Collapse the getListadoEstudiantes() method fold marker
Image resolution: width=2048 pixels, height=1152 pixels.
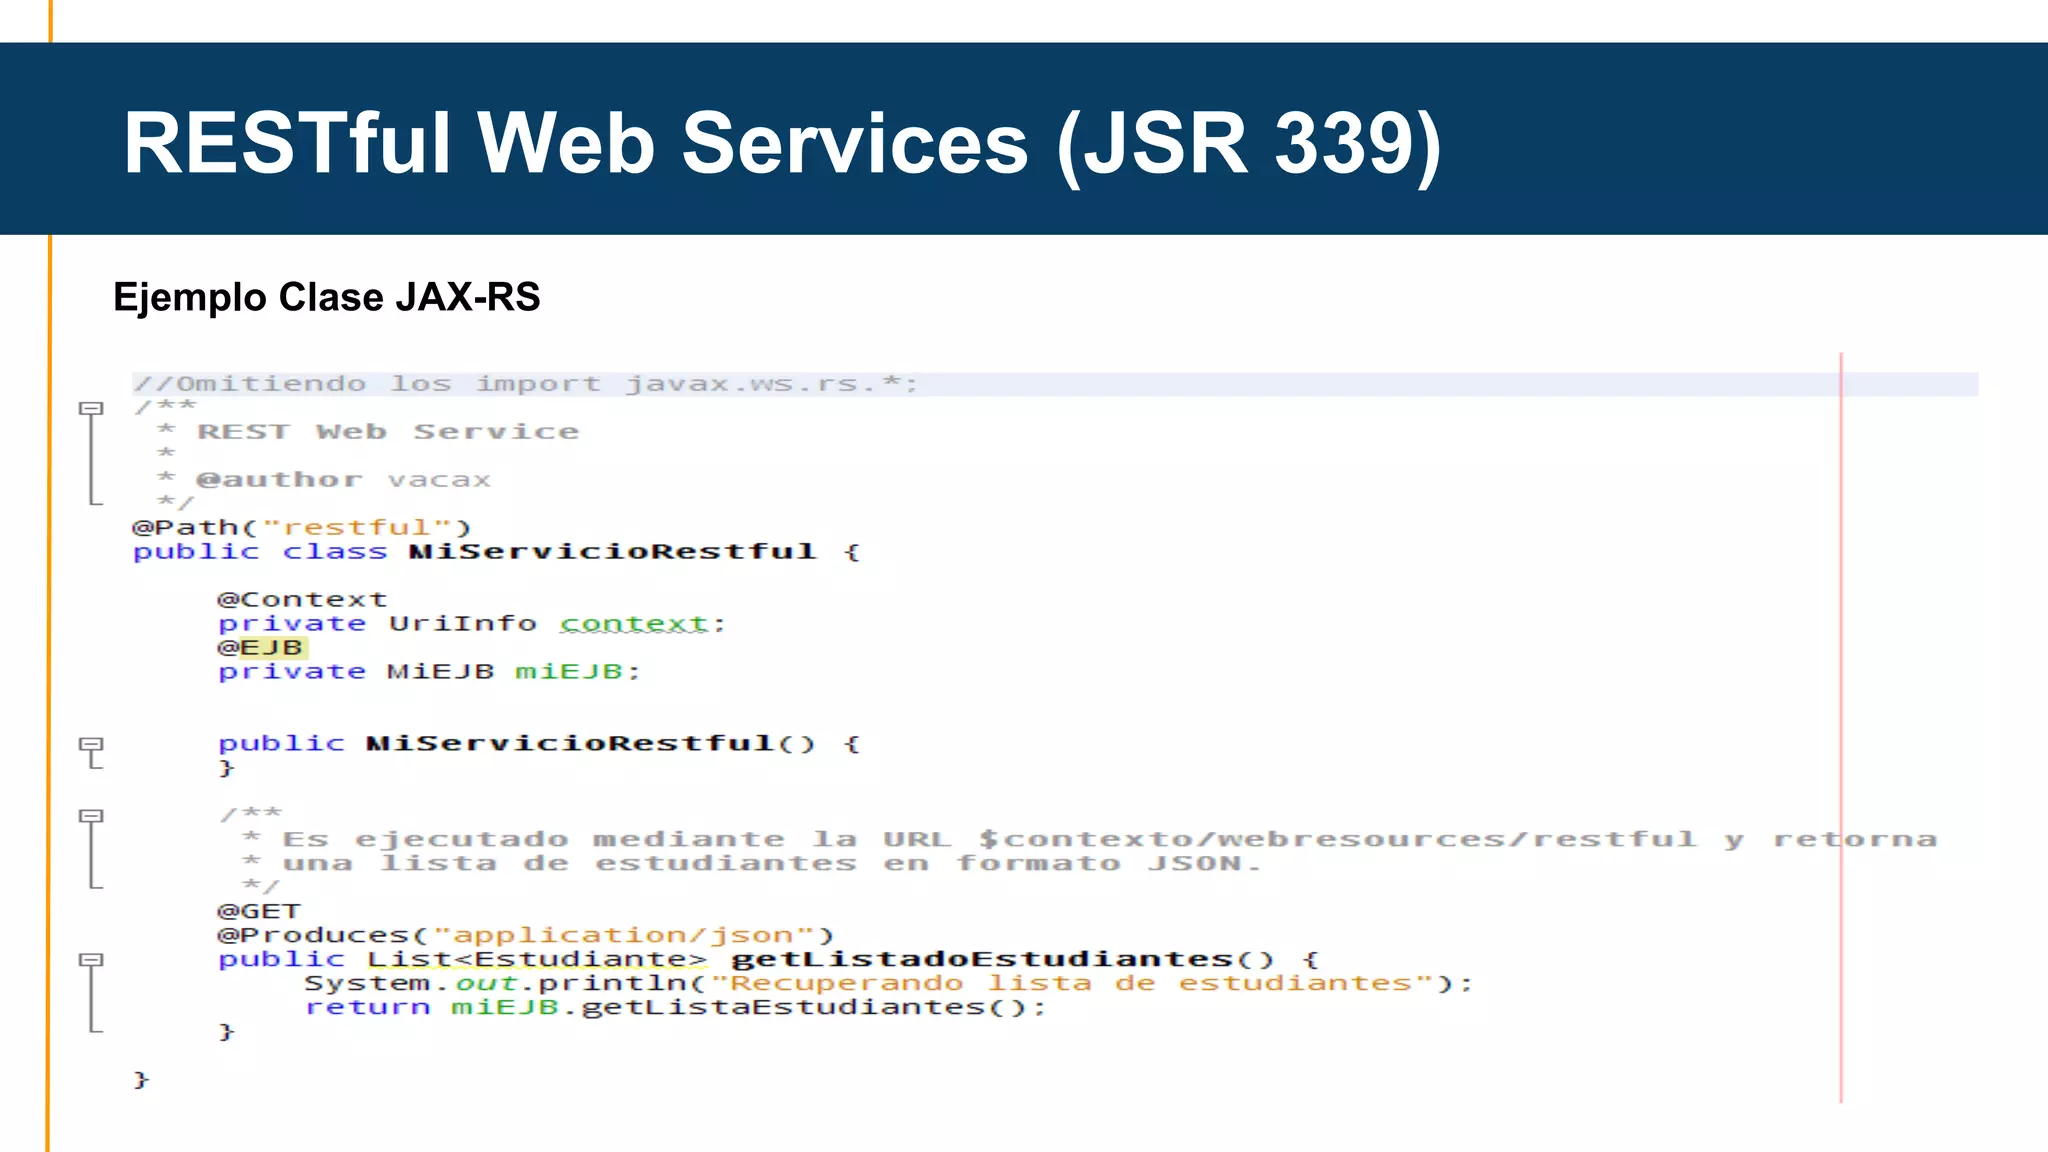point(91,960)
